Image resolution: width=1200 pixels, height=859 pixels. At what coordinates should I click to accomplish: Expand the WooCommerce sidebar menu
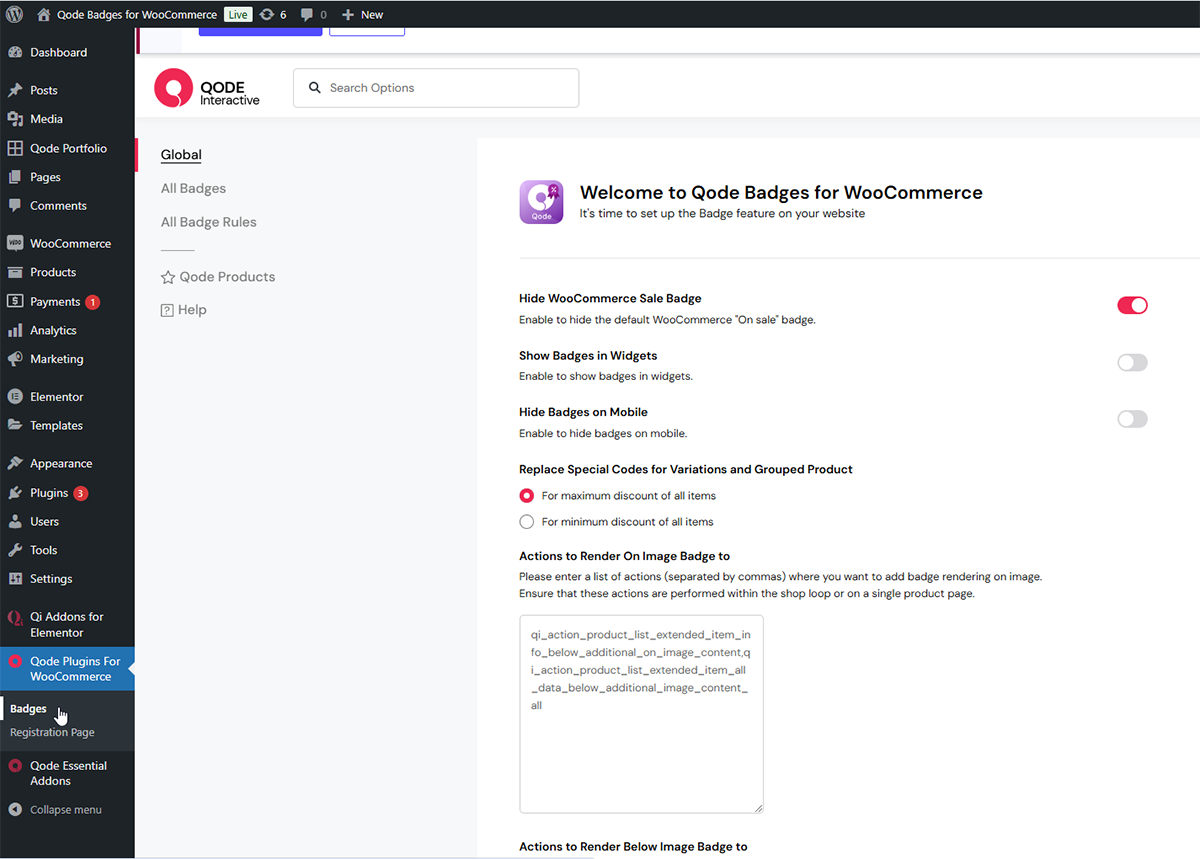(70, 243)
